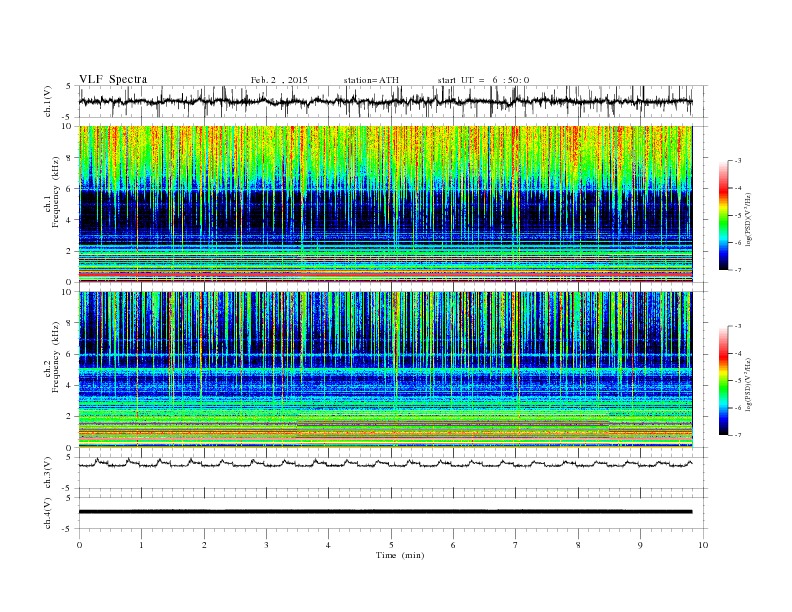Click the ch.4 flat black trace
The height and width of the screenshot is (612, 792).
(x=385, y=512)
